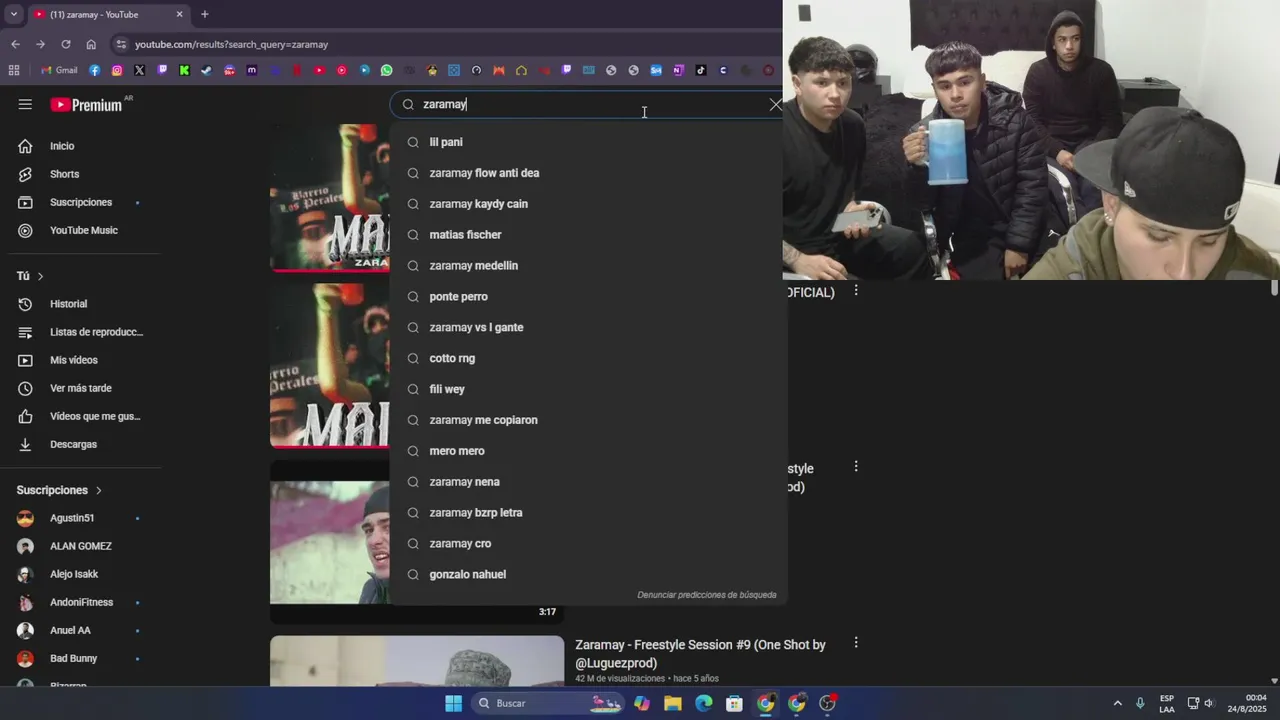The image size is (1280, 720).
Task: Click the Historial clock icon
Action: click(26, 304)
